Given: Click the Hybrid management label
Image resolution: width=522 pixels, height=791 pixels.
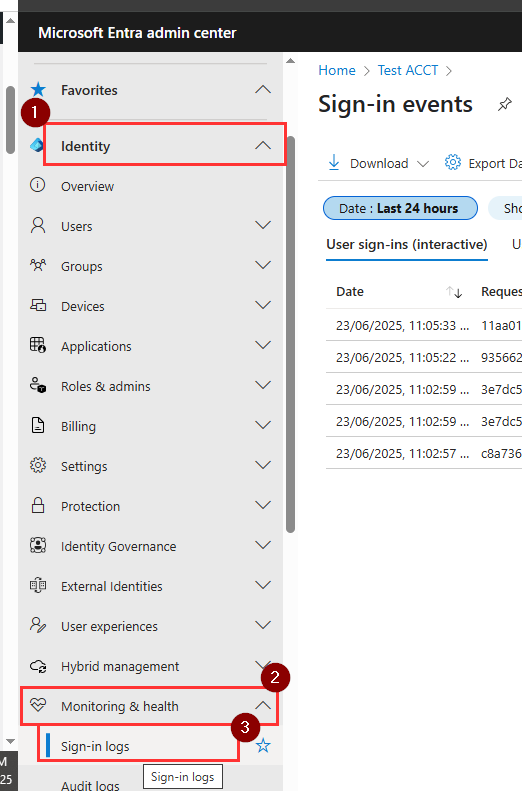Looking at the screenshot, I should (120, 666).
